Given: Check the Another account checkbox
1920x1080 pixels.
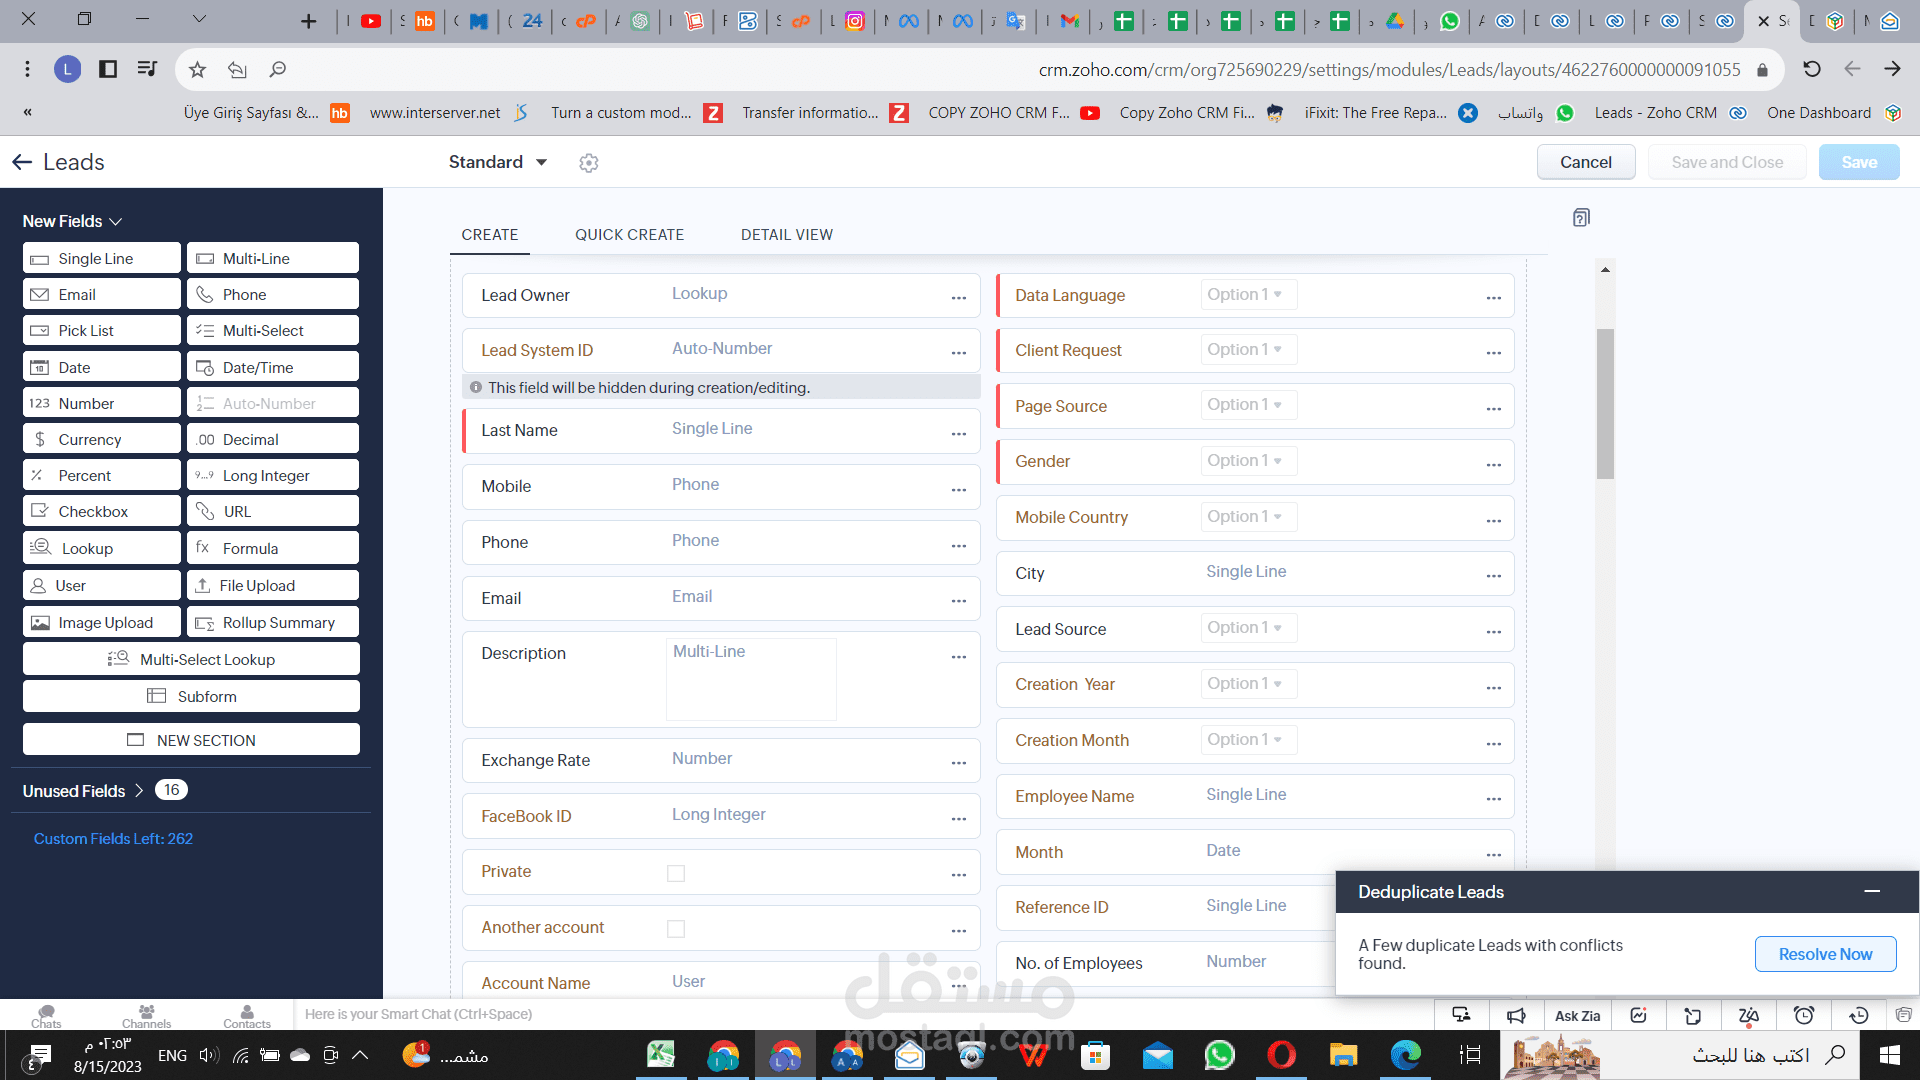Looking at the screenshot, I should [676, 928].
